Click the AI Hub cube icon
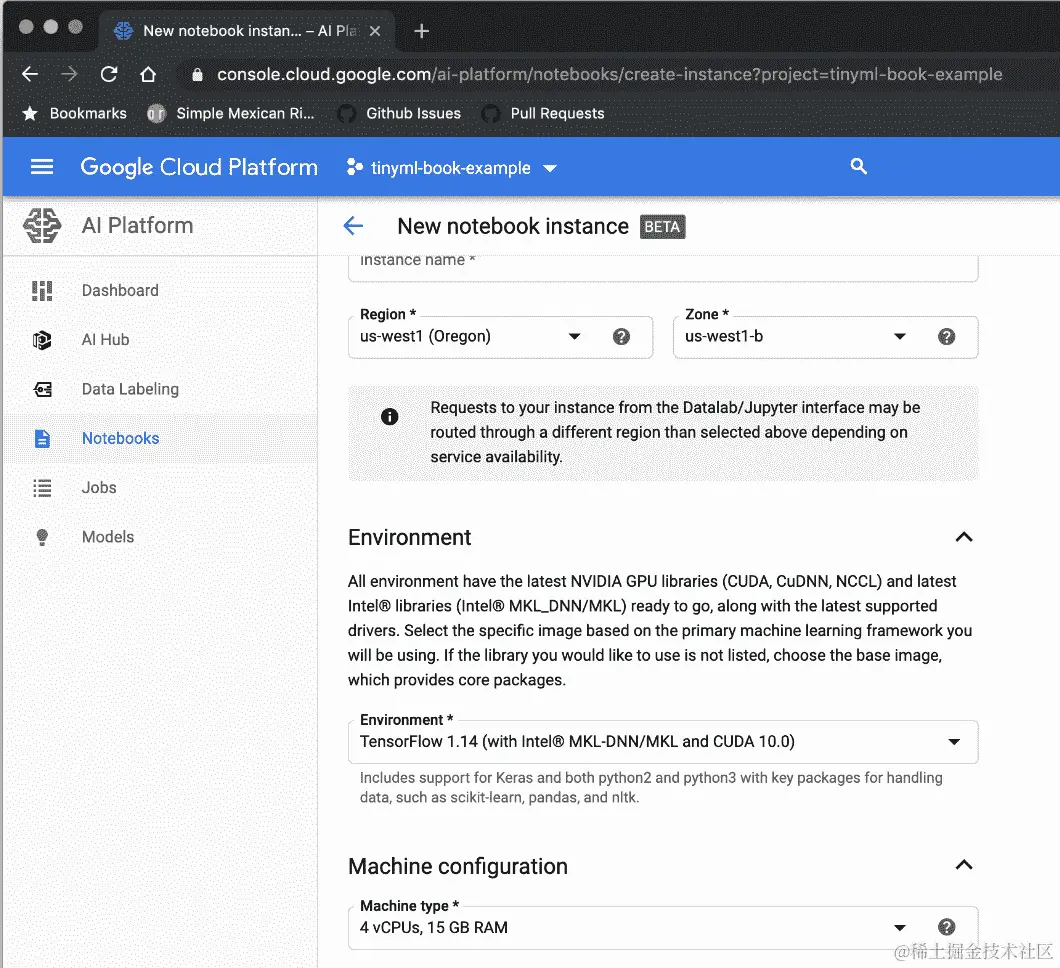This screenshot has height=968, width=1060. (42, 340)
